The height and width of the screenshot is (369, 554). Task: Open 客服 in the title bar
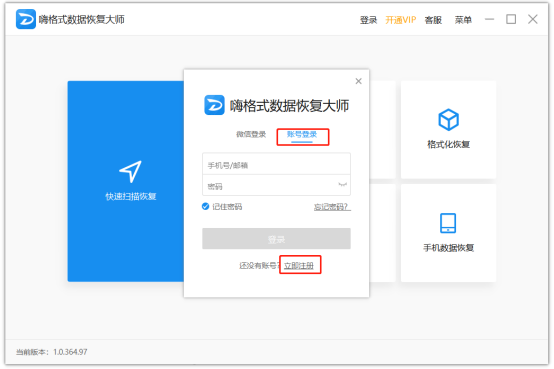[x=433, y=20]
